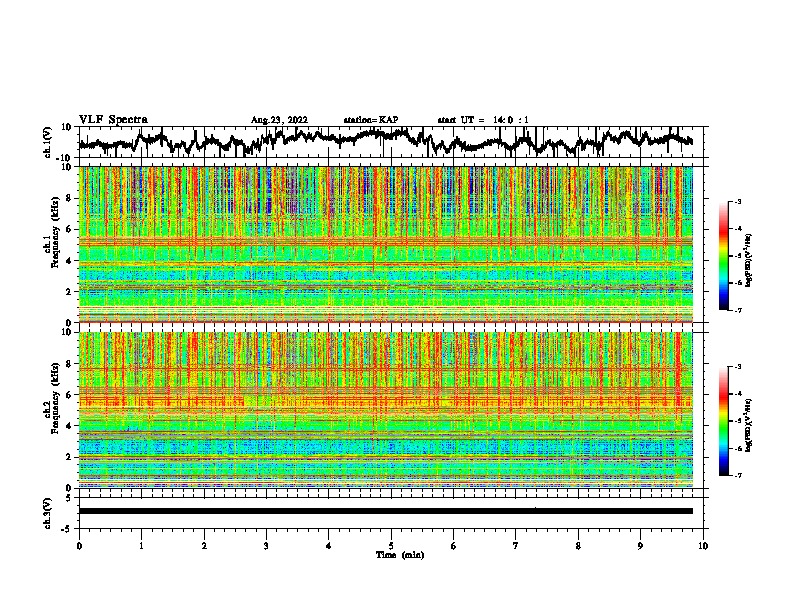Image resolution: width=792 pixels, height=612 pixels.
Task: Click the time axis tick label "3"
Action: point(266,546)
